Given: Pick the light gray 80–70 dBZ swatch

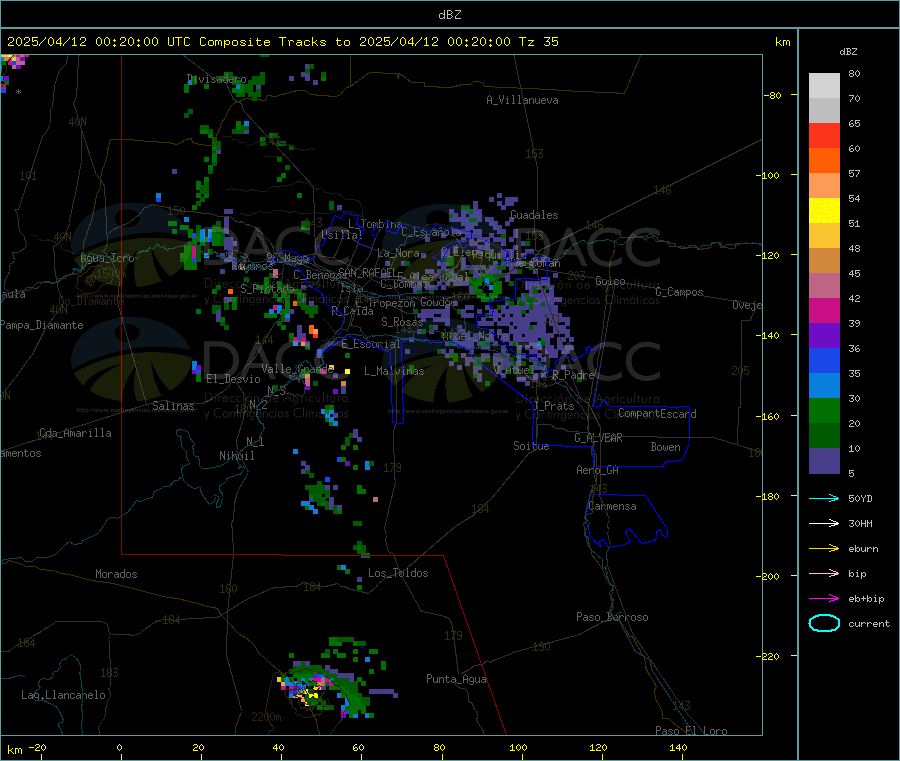Looking at the screenshot, I should (824, 86).
